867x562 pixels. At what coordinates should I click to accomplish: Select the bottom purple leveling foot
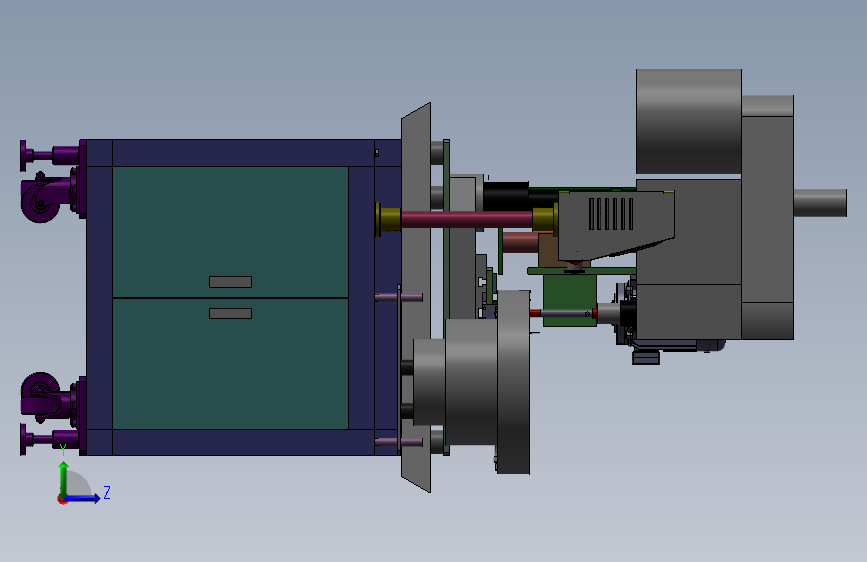[x=50, y=440]
